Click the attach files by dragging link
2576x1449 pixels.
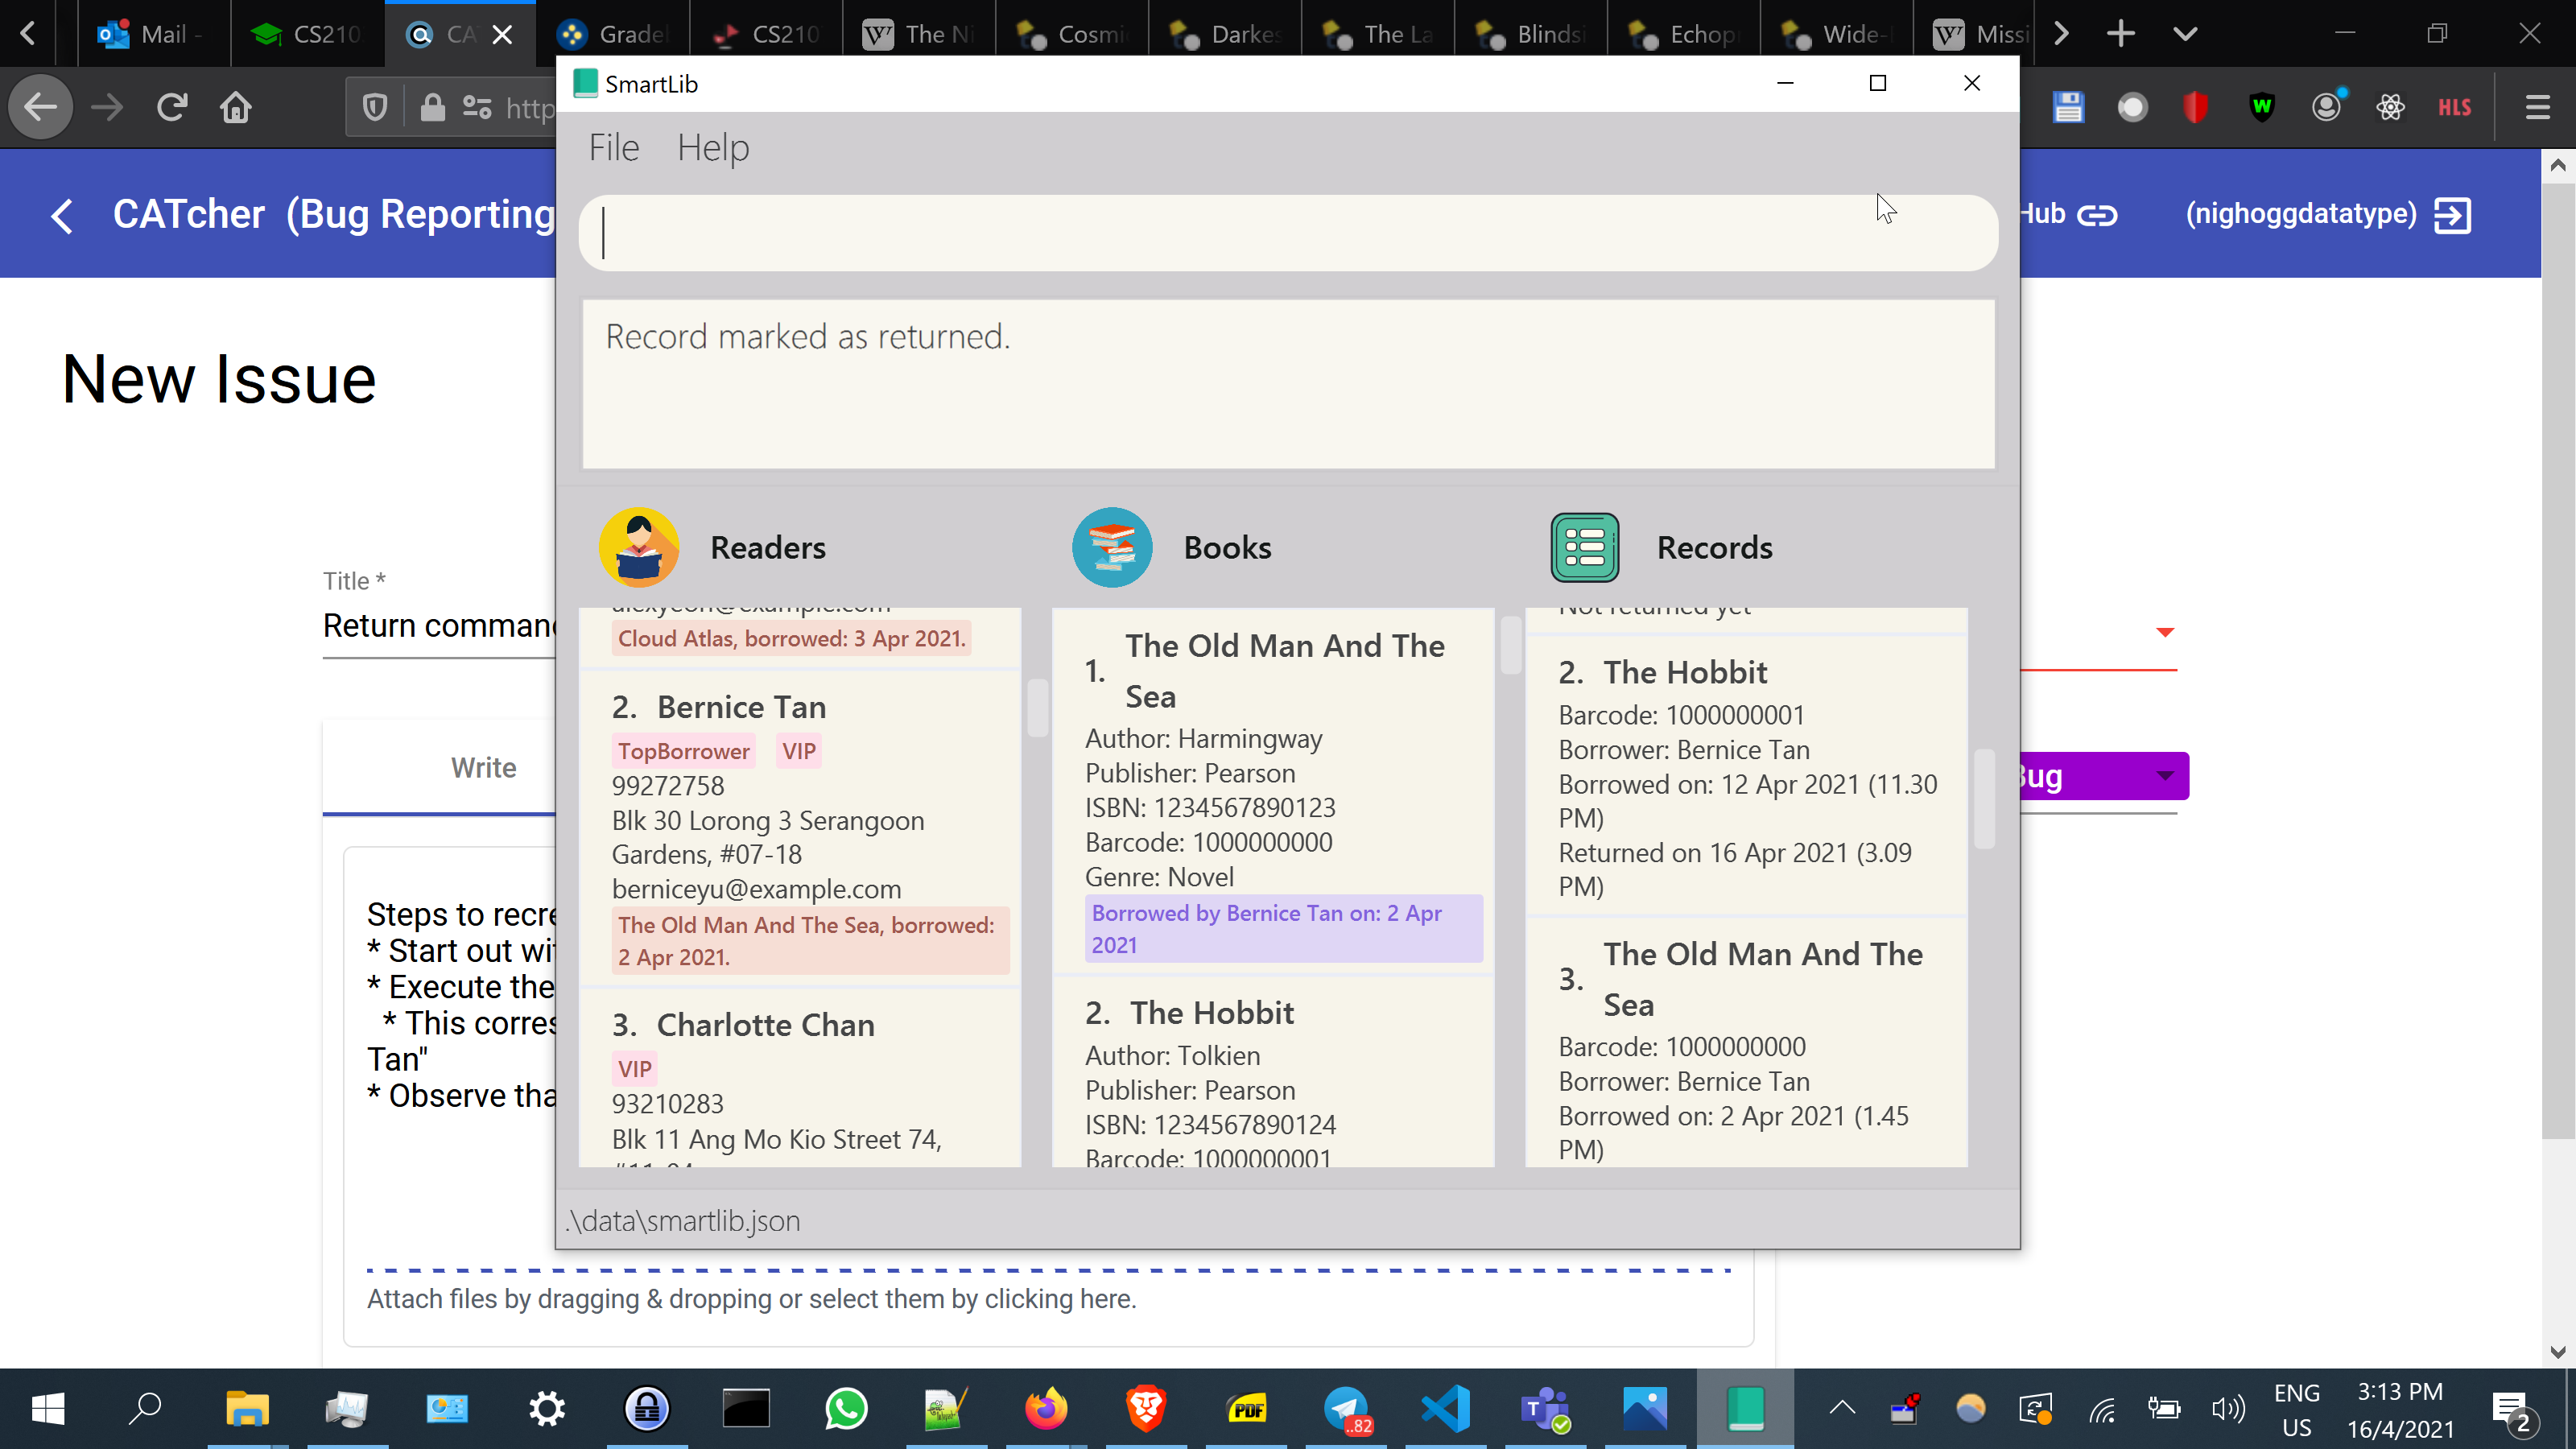(x=751, y=1298)
